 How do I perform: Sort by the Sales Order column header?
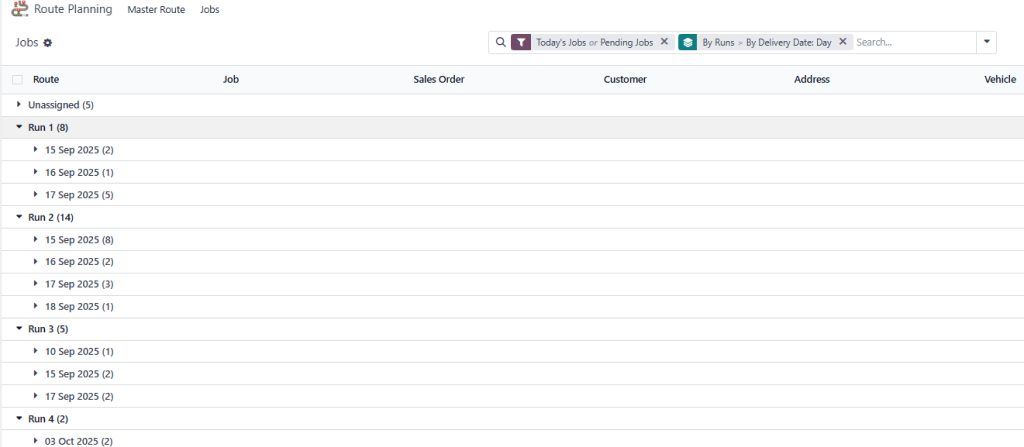(438, 79)
